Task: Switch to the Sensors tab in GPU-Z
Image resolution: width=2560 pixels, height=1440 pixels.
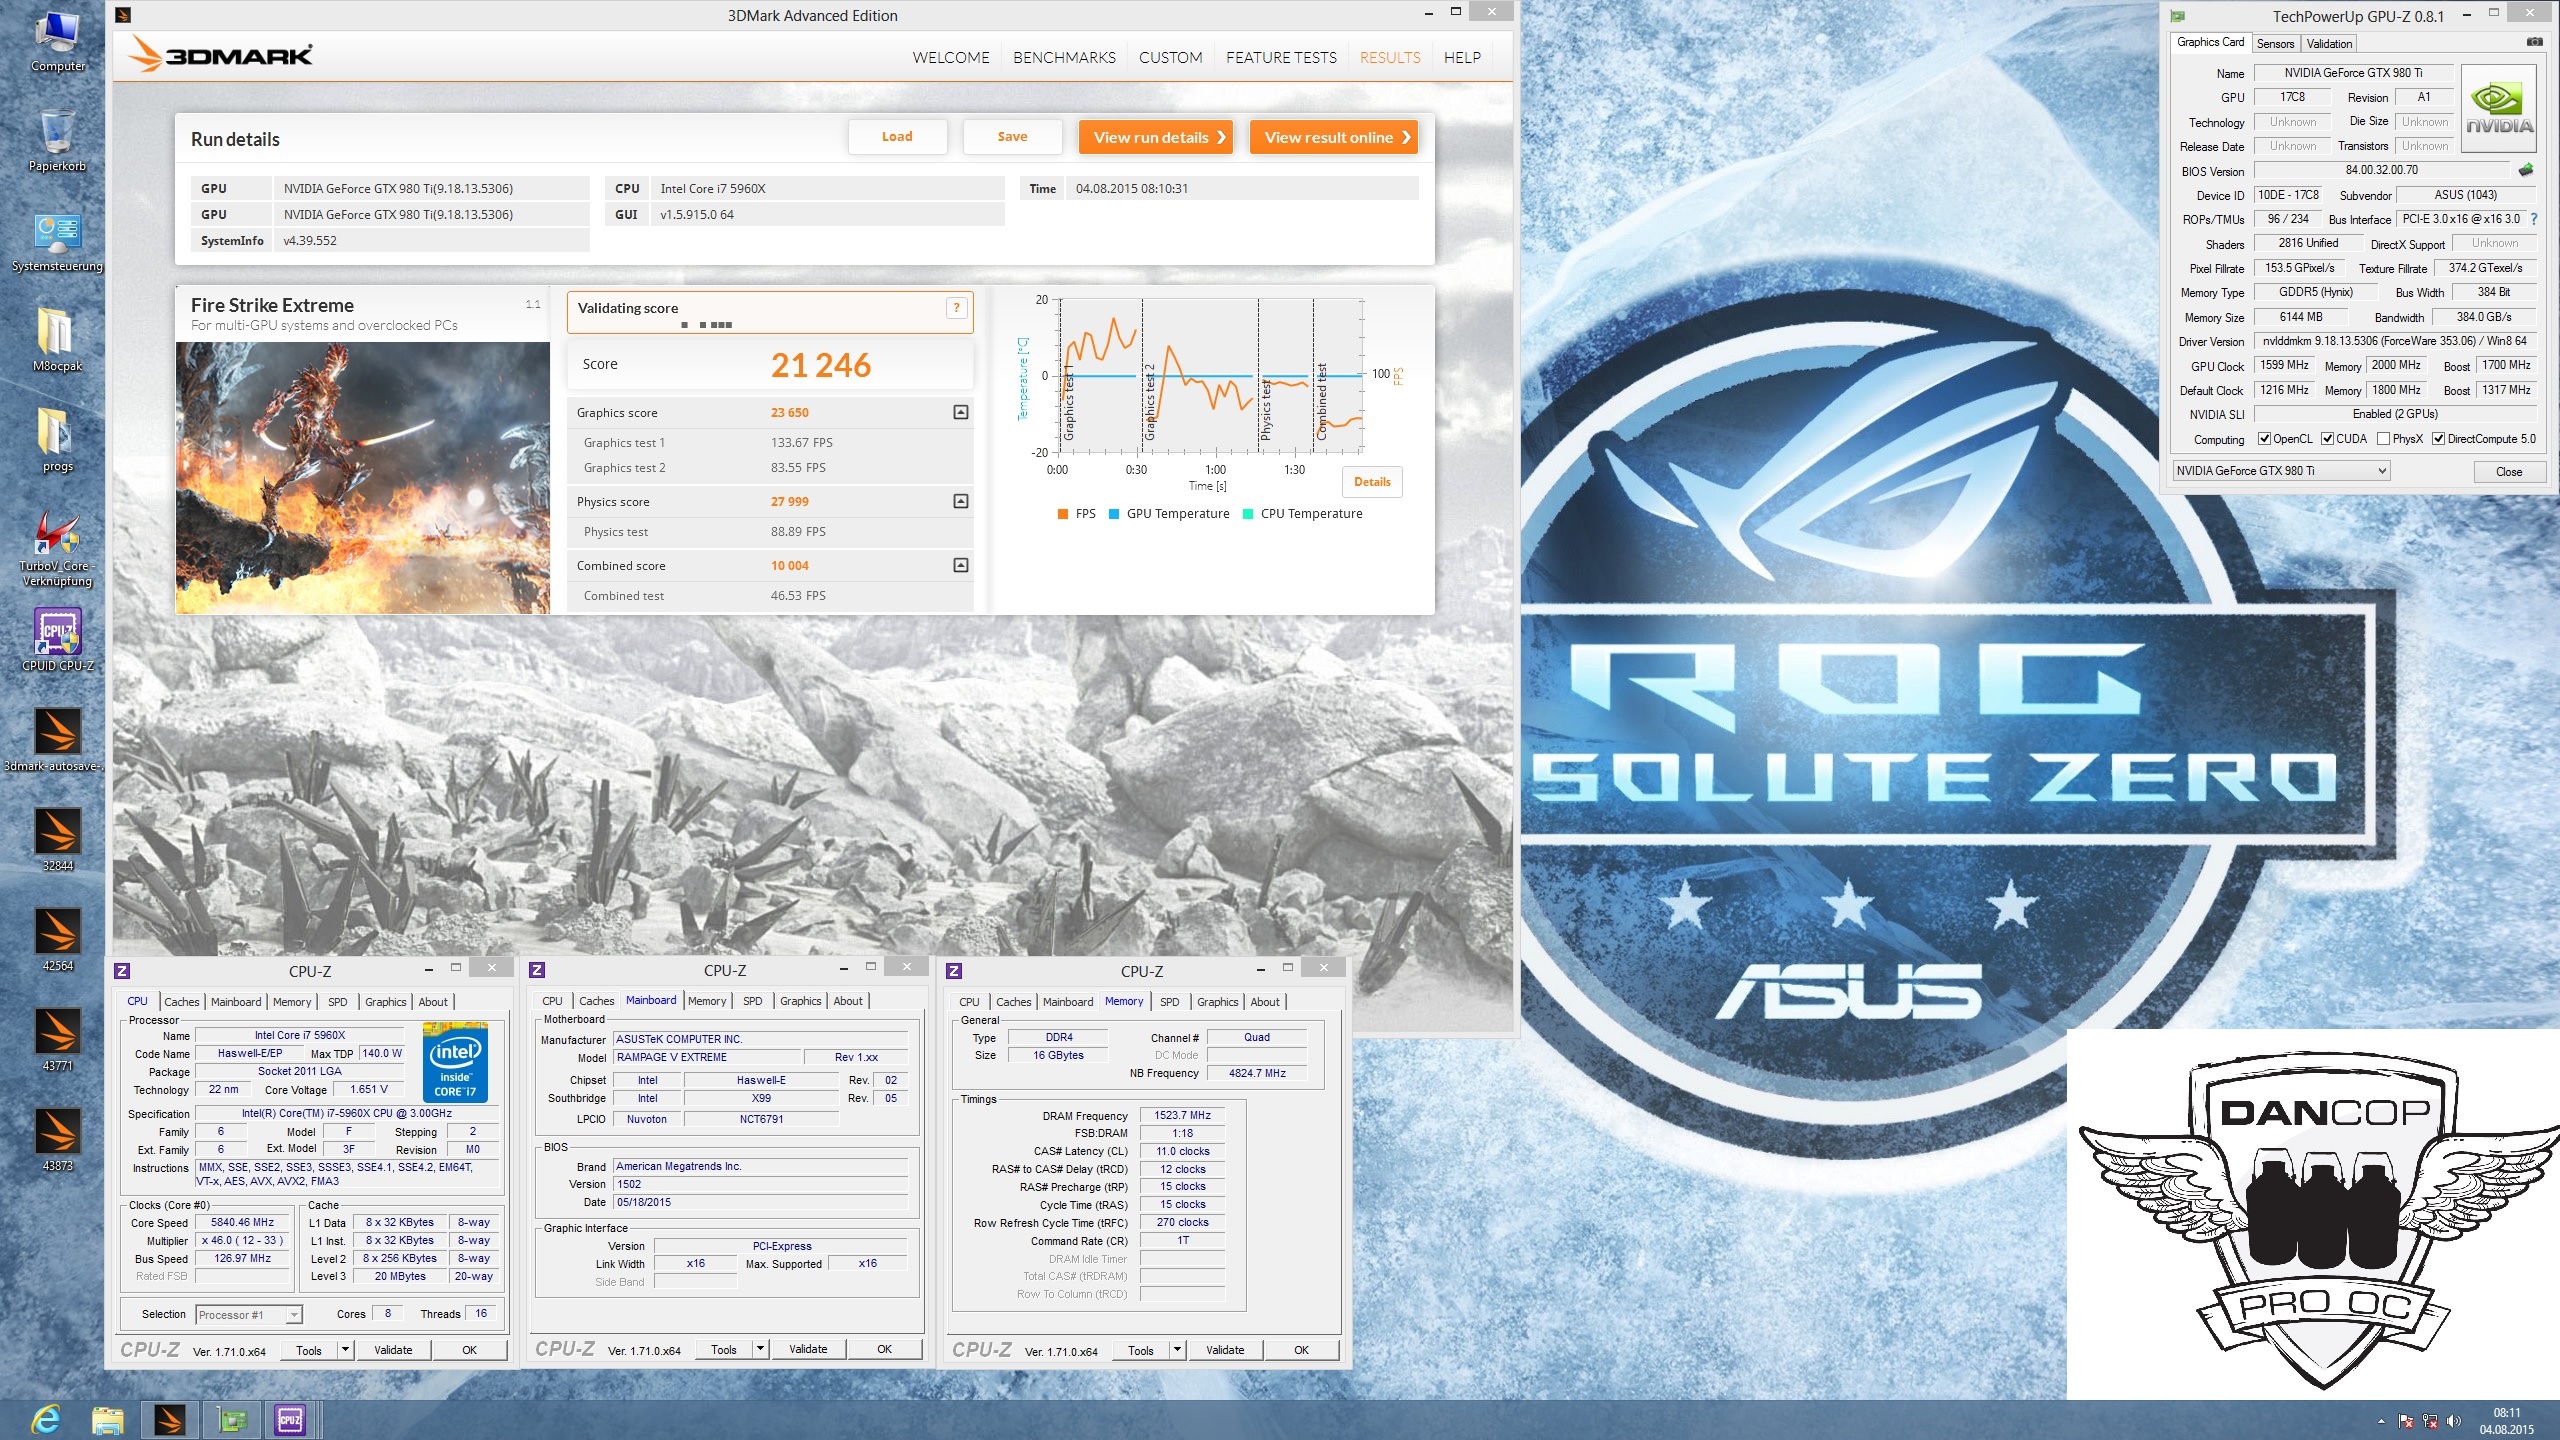Action: pyautogui.click(x=2275, y=44)
